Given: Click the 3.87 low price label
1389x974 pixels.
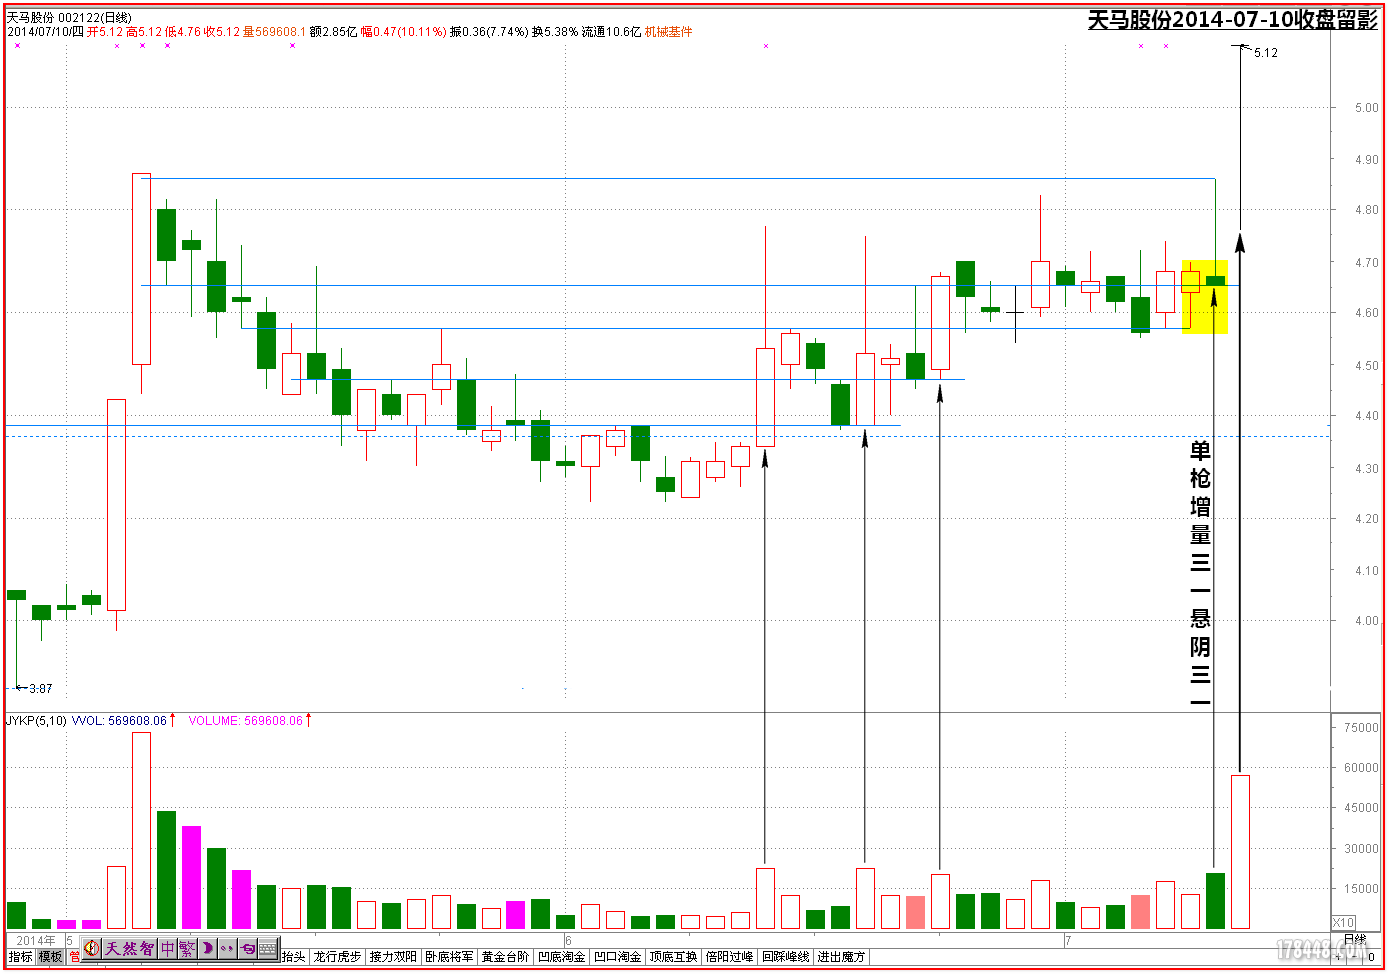Looking at the screenshot, I should click(x=40, y=688).
